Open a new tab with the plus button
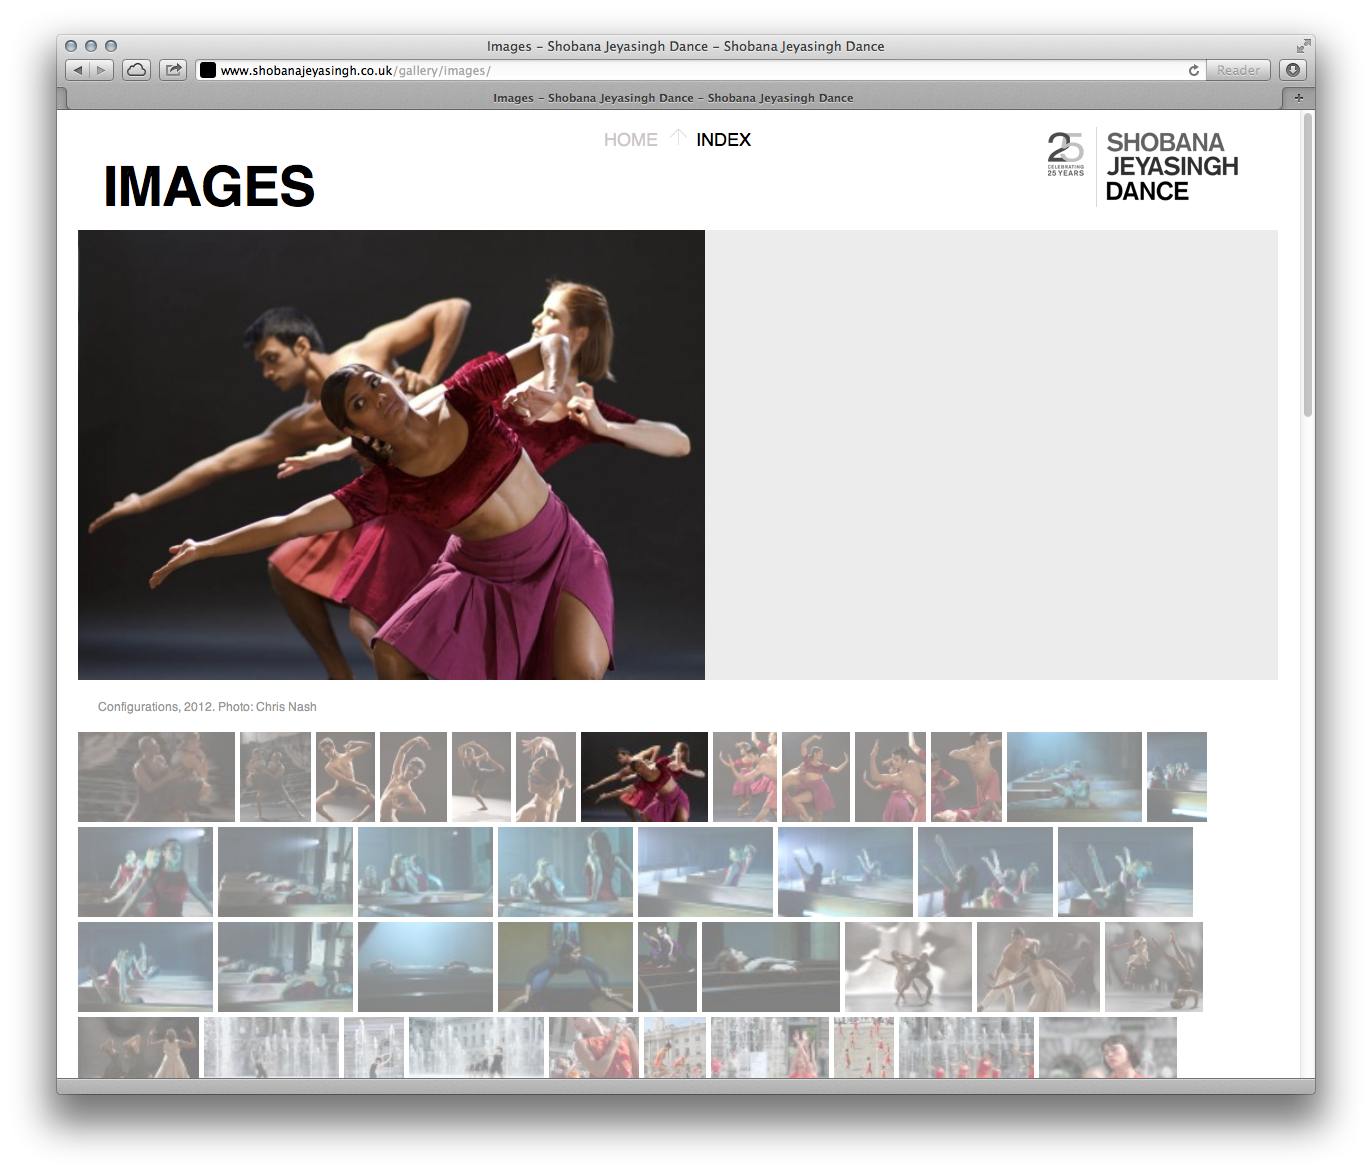 1297,97
